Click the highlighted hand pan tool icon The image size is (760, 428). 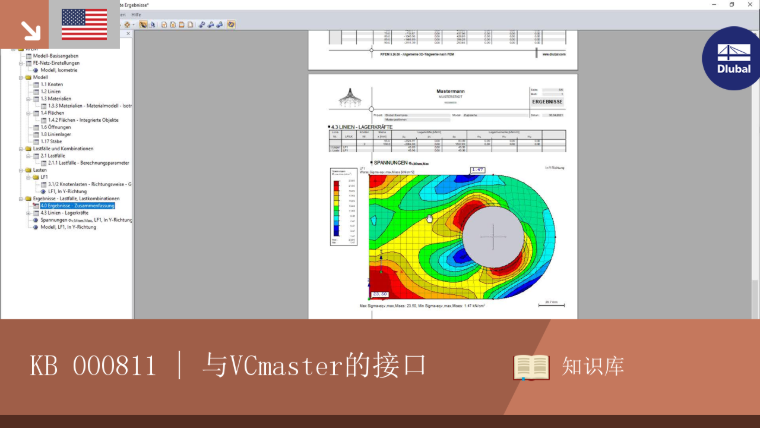click(143, 24)
